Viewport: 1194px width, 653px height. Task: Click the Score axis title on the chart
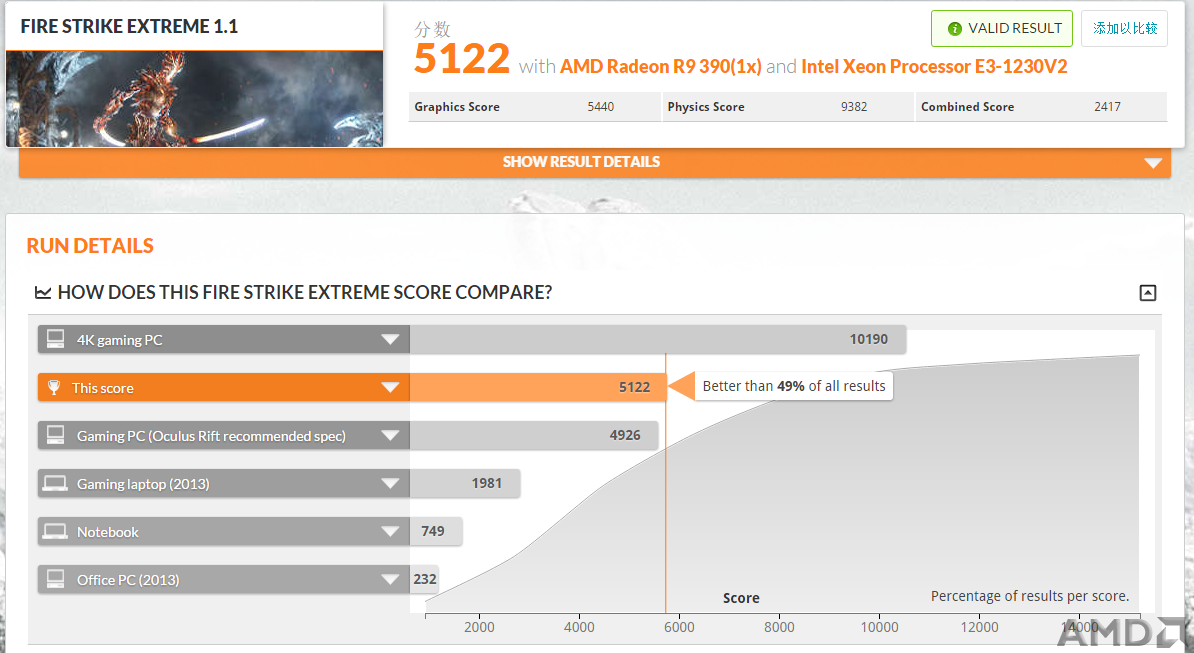click(741, 598)
